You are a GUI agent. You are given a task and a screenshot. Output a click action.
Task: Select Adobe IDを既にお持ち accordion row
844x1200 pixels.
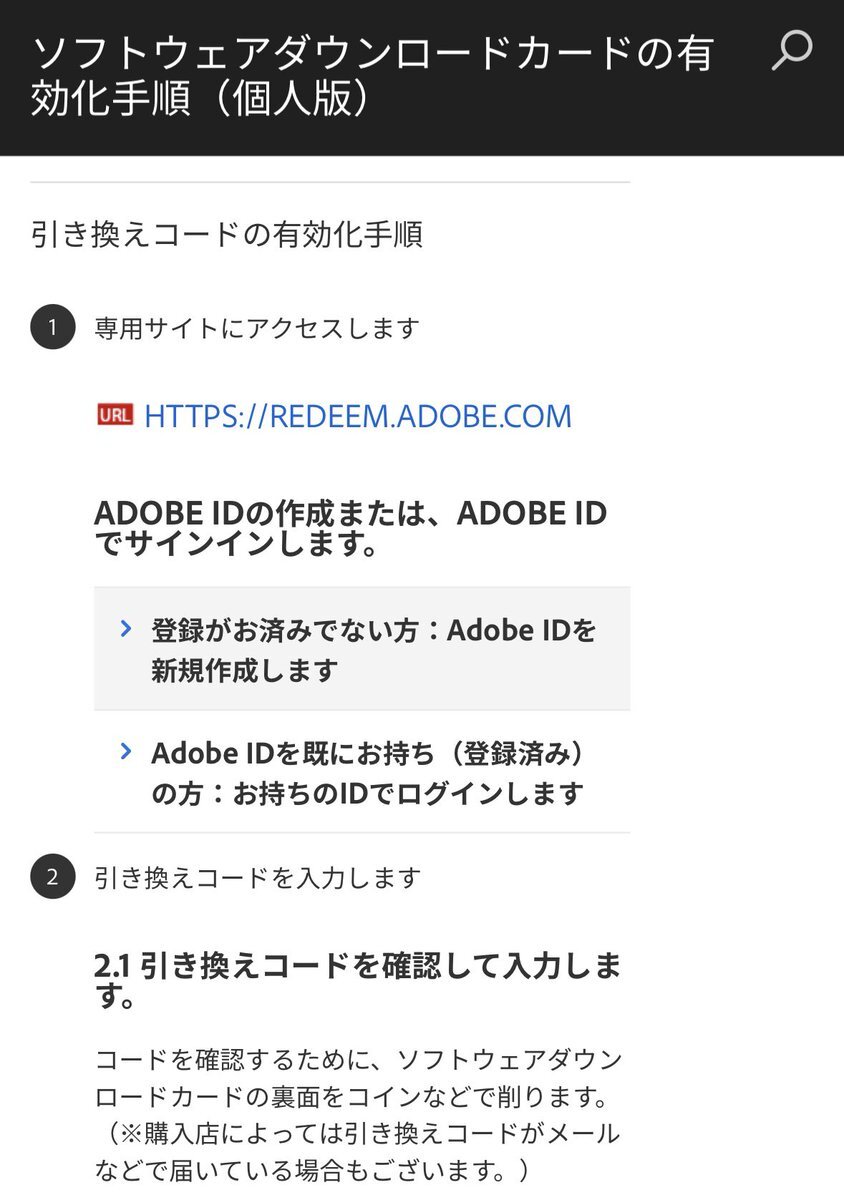coord(362,772)
